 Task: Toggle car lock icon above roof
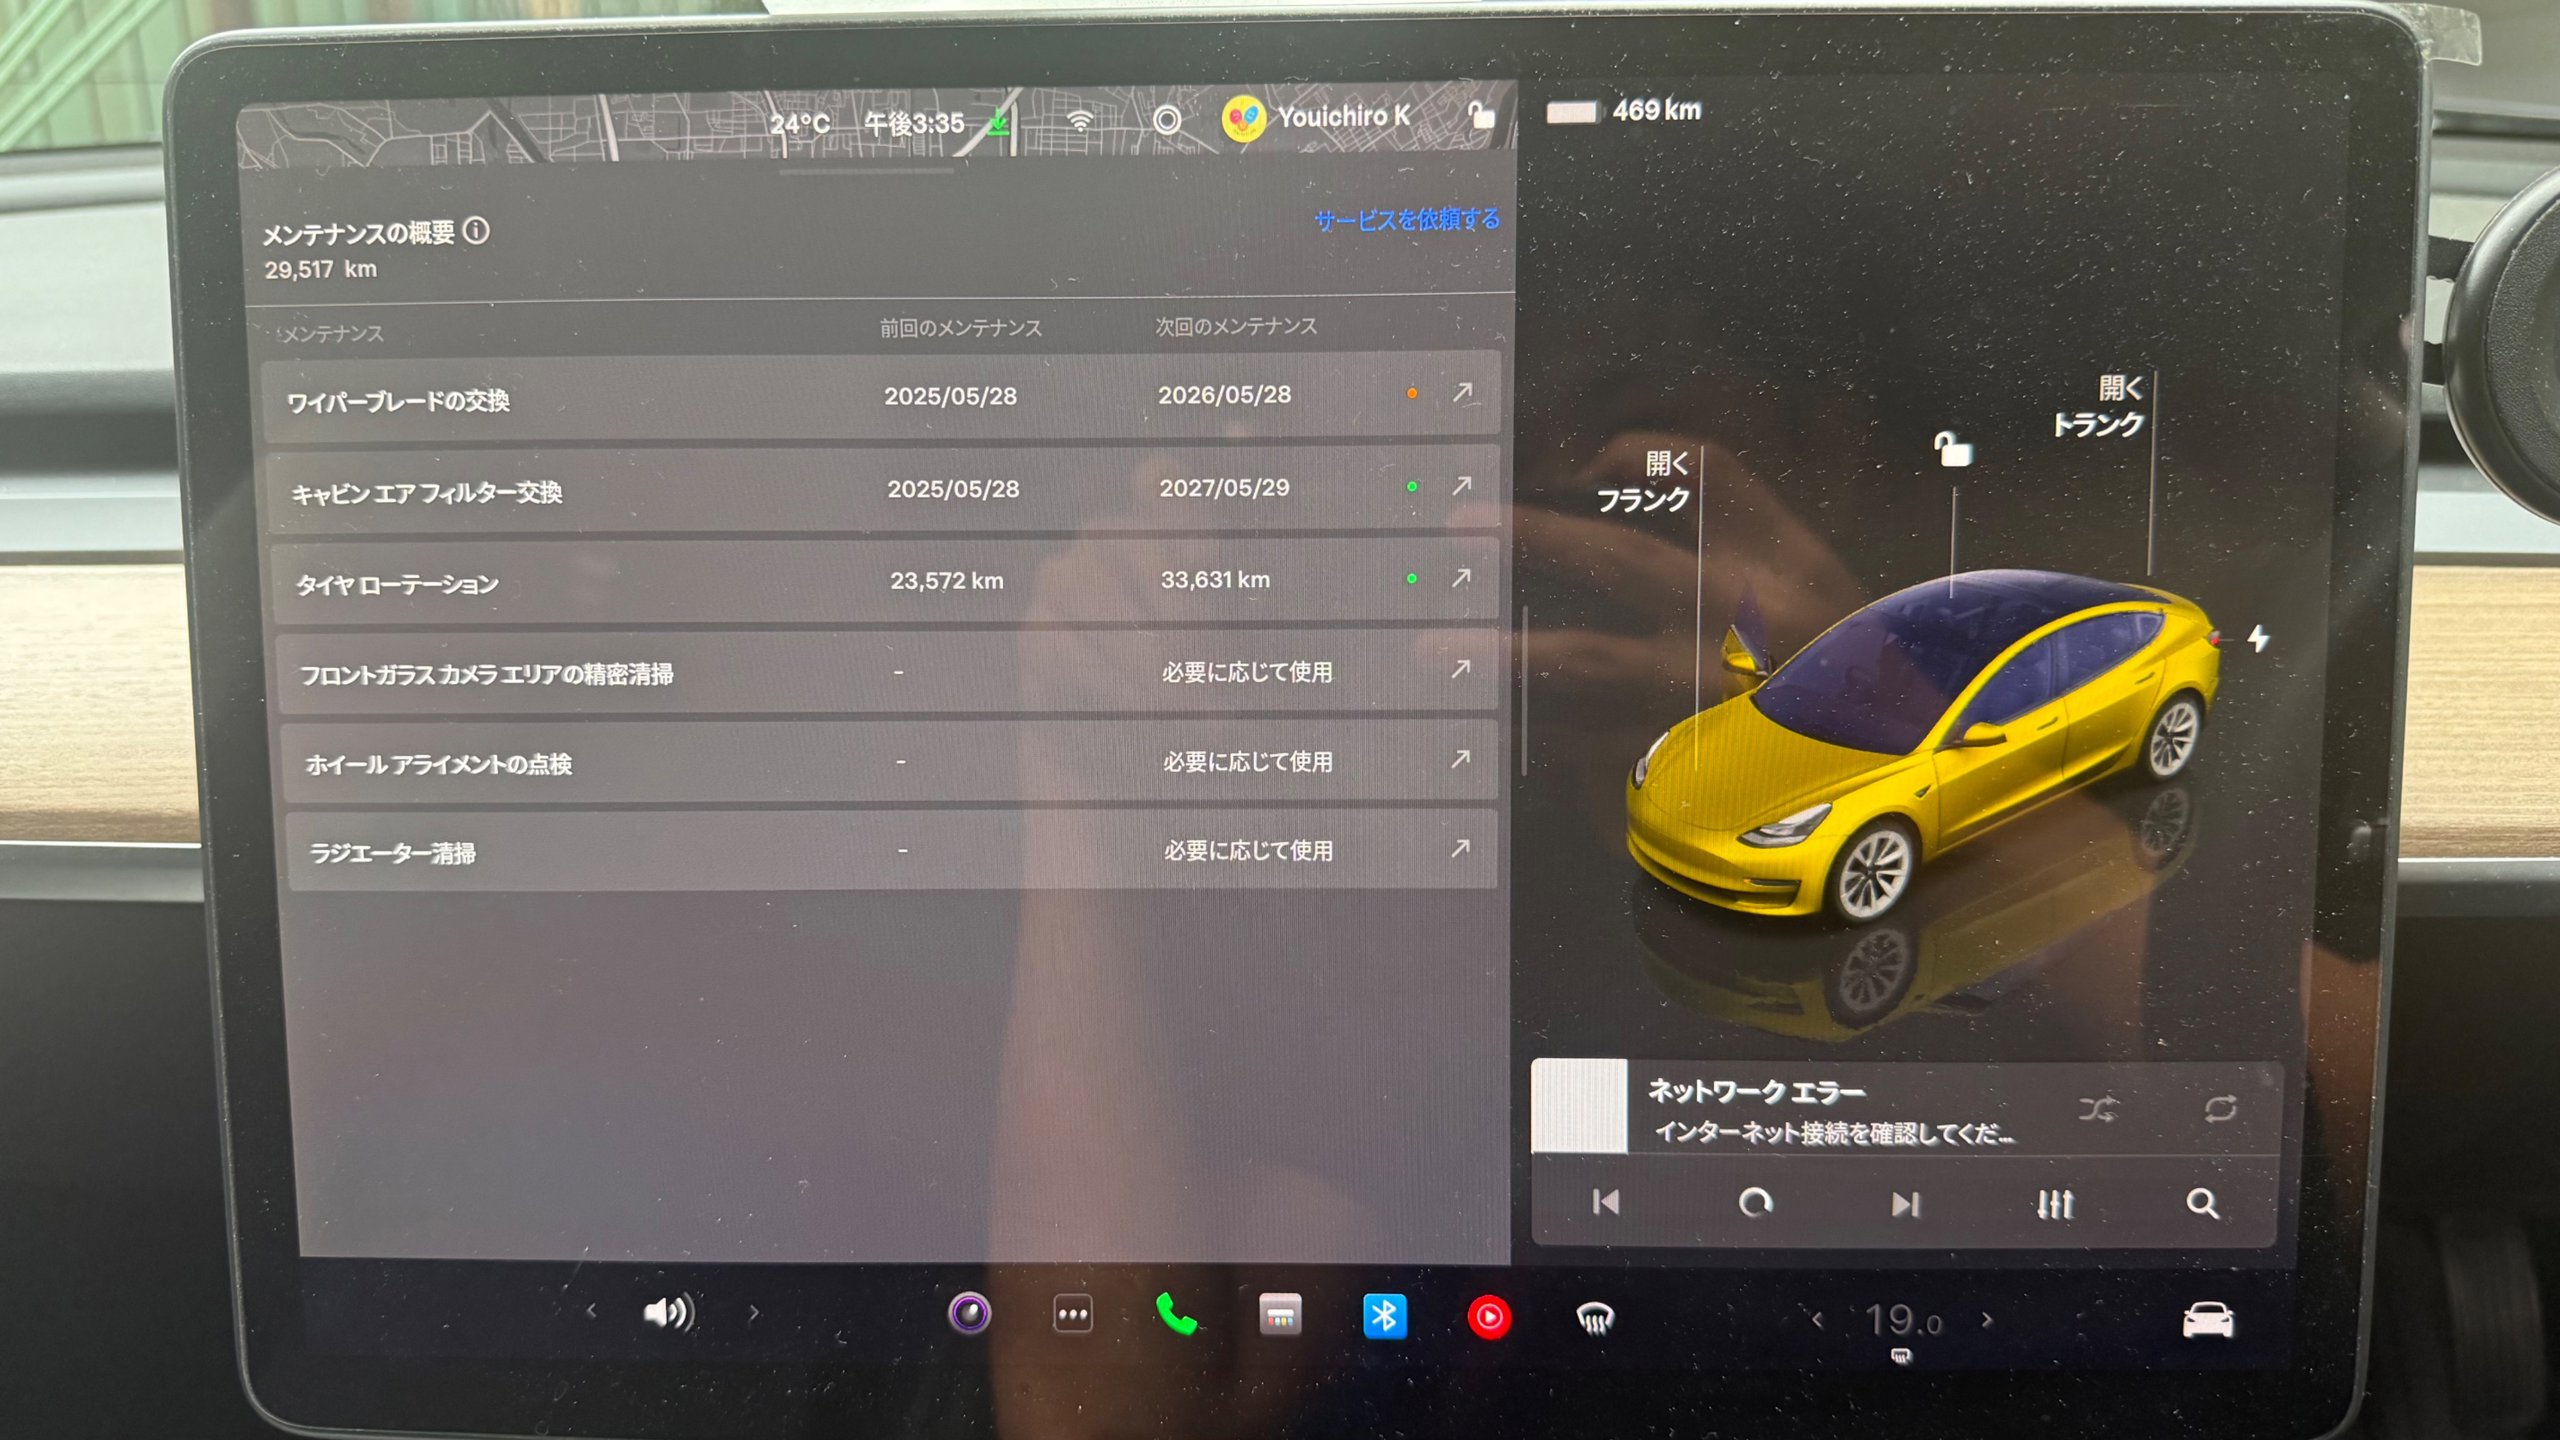coord(1952,449)
